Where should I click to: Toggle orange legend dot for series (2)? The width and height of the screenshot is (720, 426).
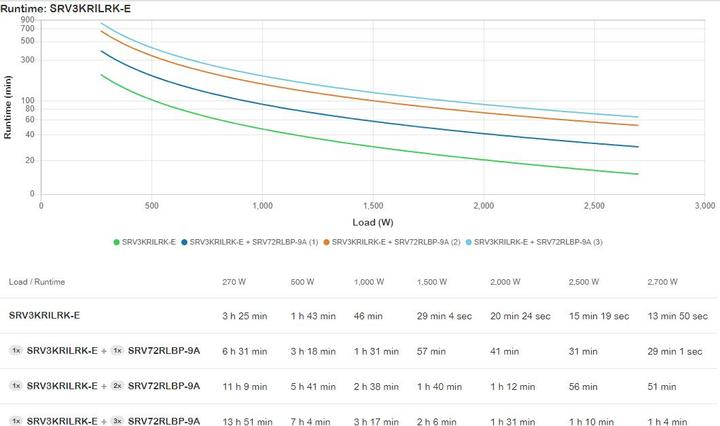click(x=325, y=242)
